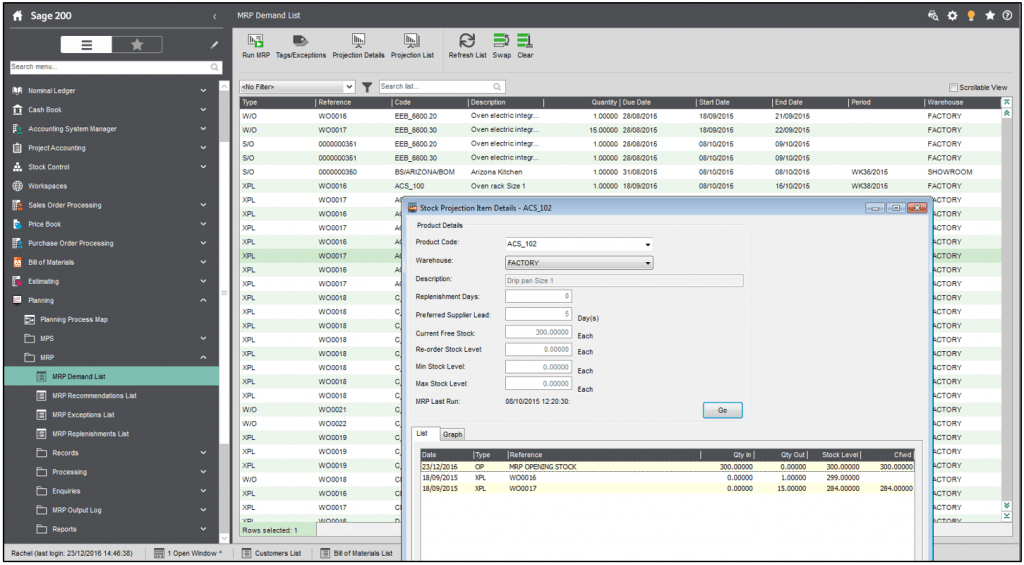The image size is (1024, 565).
Task: Open the help question mark icon
Action: point(1008,16)
